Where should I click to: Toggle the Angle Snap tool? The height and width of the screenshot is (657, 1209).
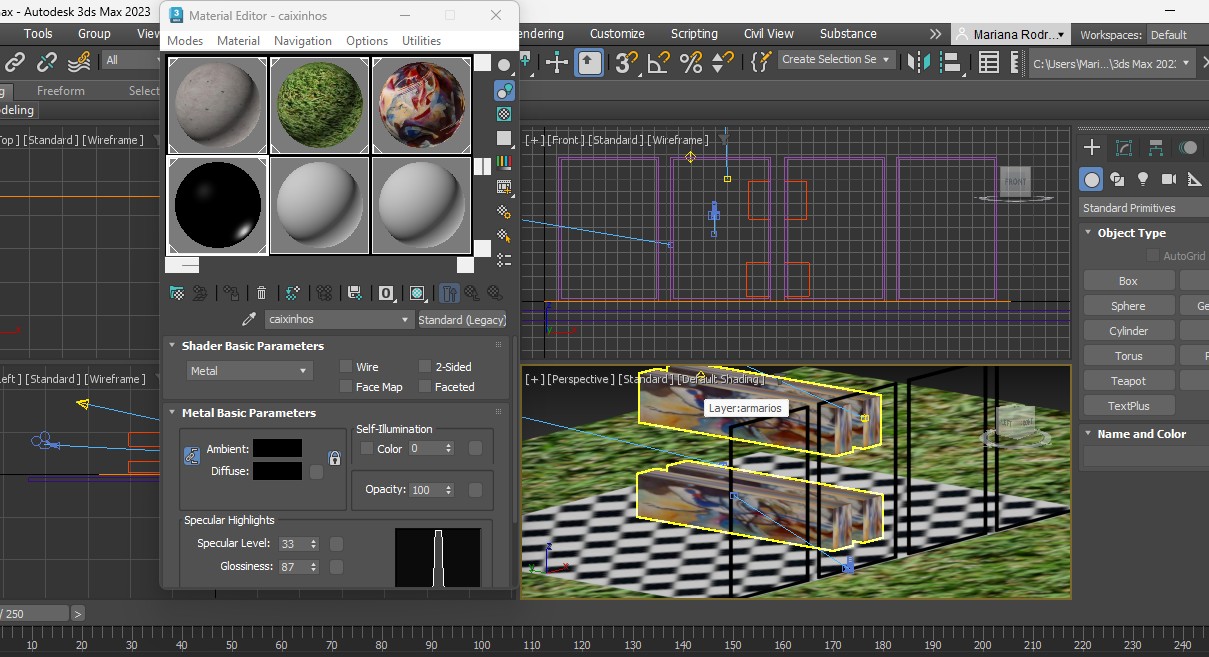point(658,63)
